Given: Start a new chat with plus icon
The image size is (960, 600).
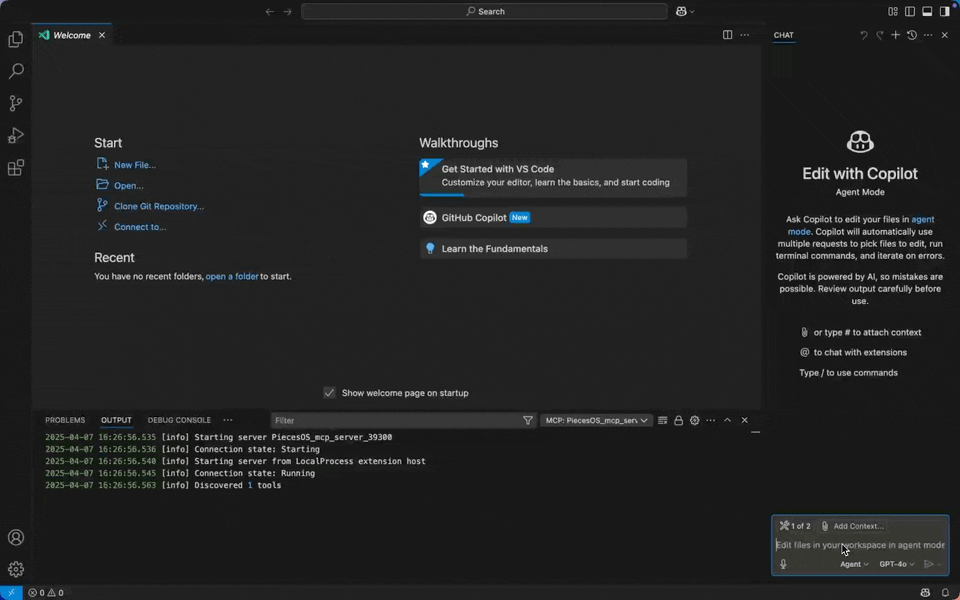Looking at the screenshot, I should (x=895, y=35).
